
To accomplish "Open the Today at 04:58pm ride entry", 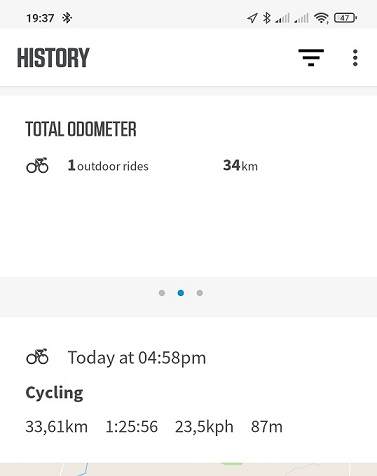I will point(137,358).
